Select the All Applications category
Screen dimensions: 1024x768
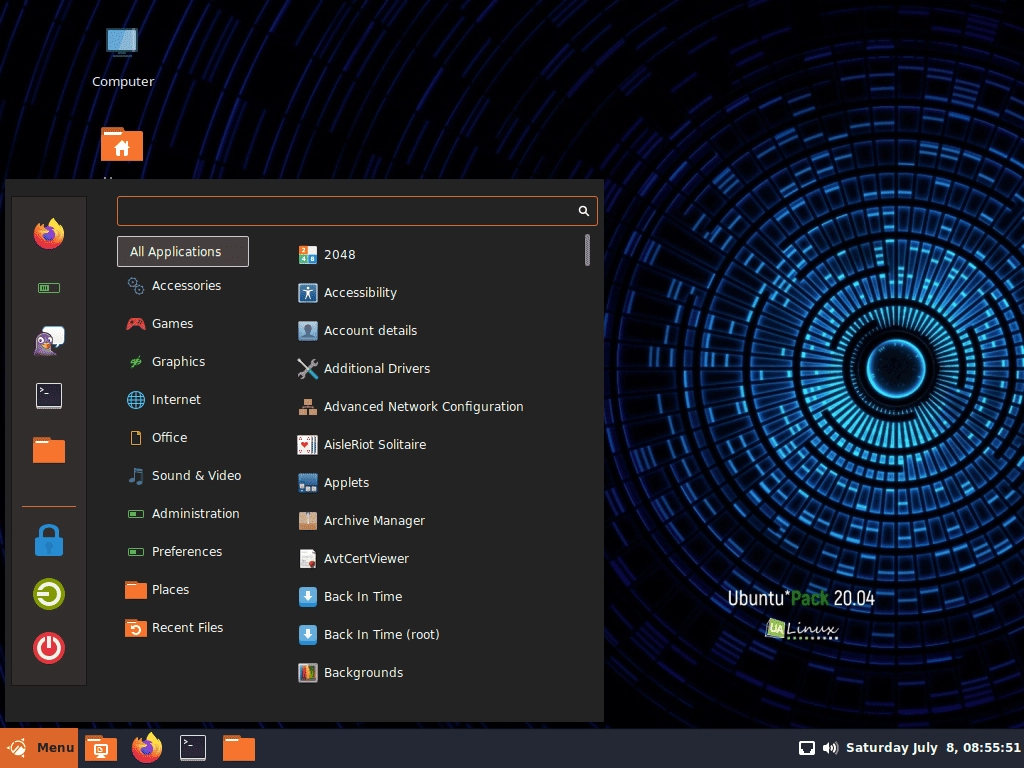click(183, 251)
